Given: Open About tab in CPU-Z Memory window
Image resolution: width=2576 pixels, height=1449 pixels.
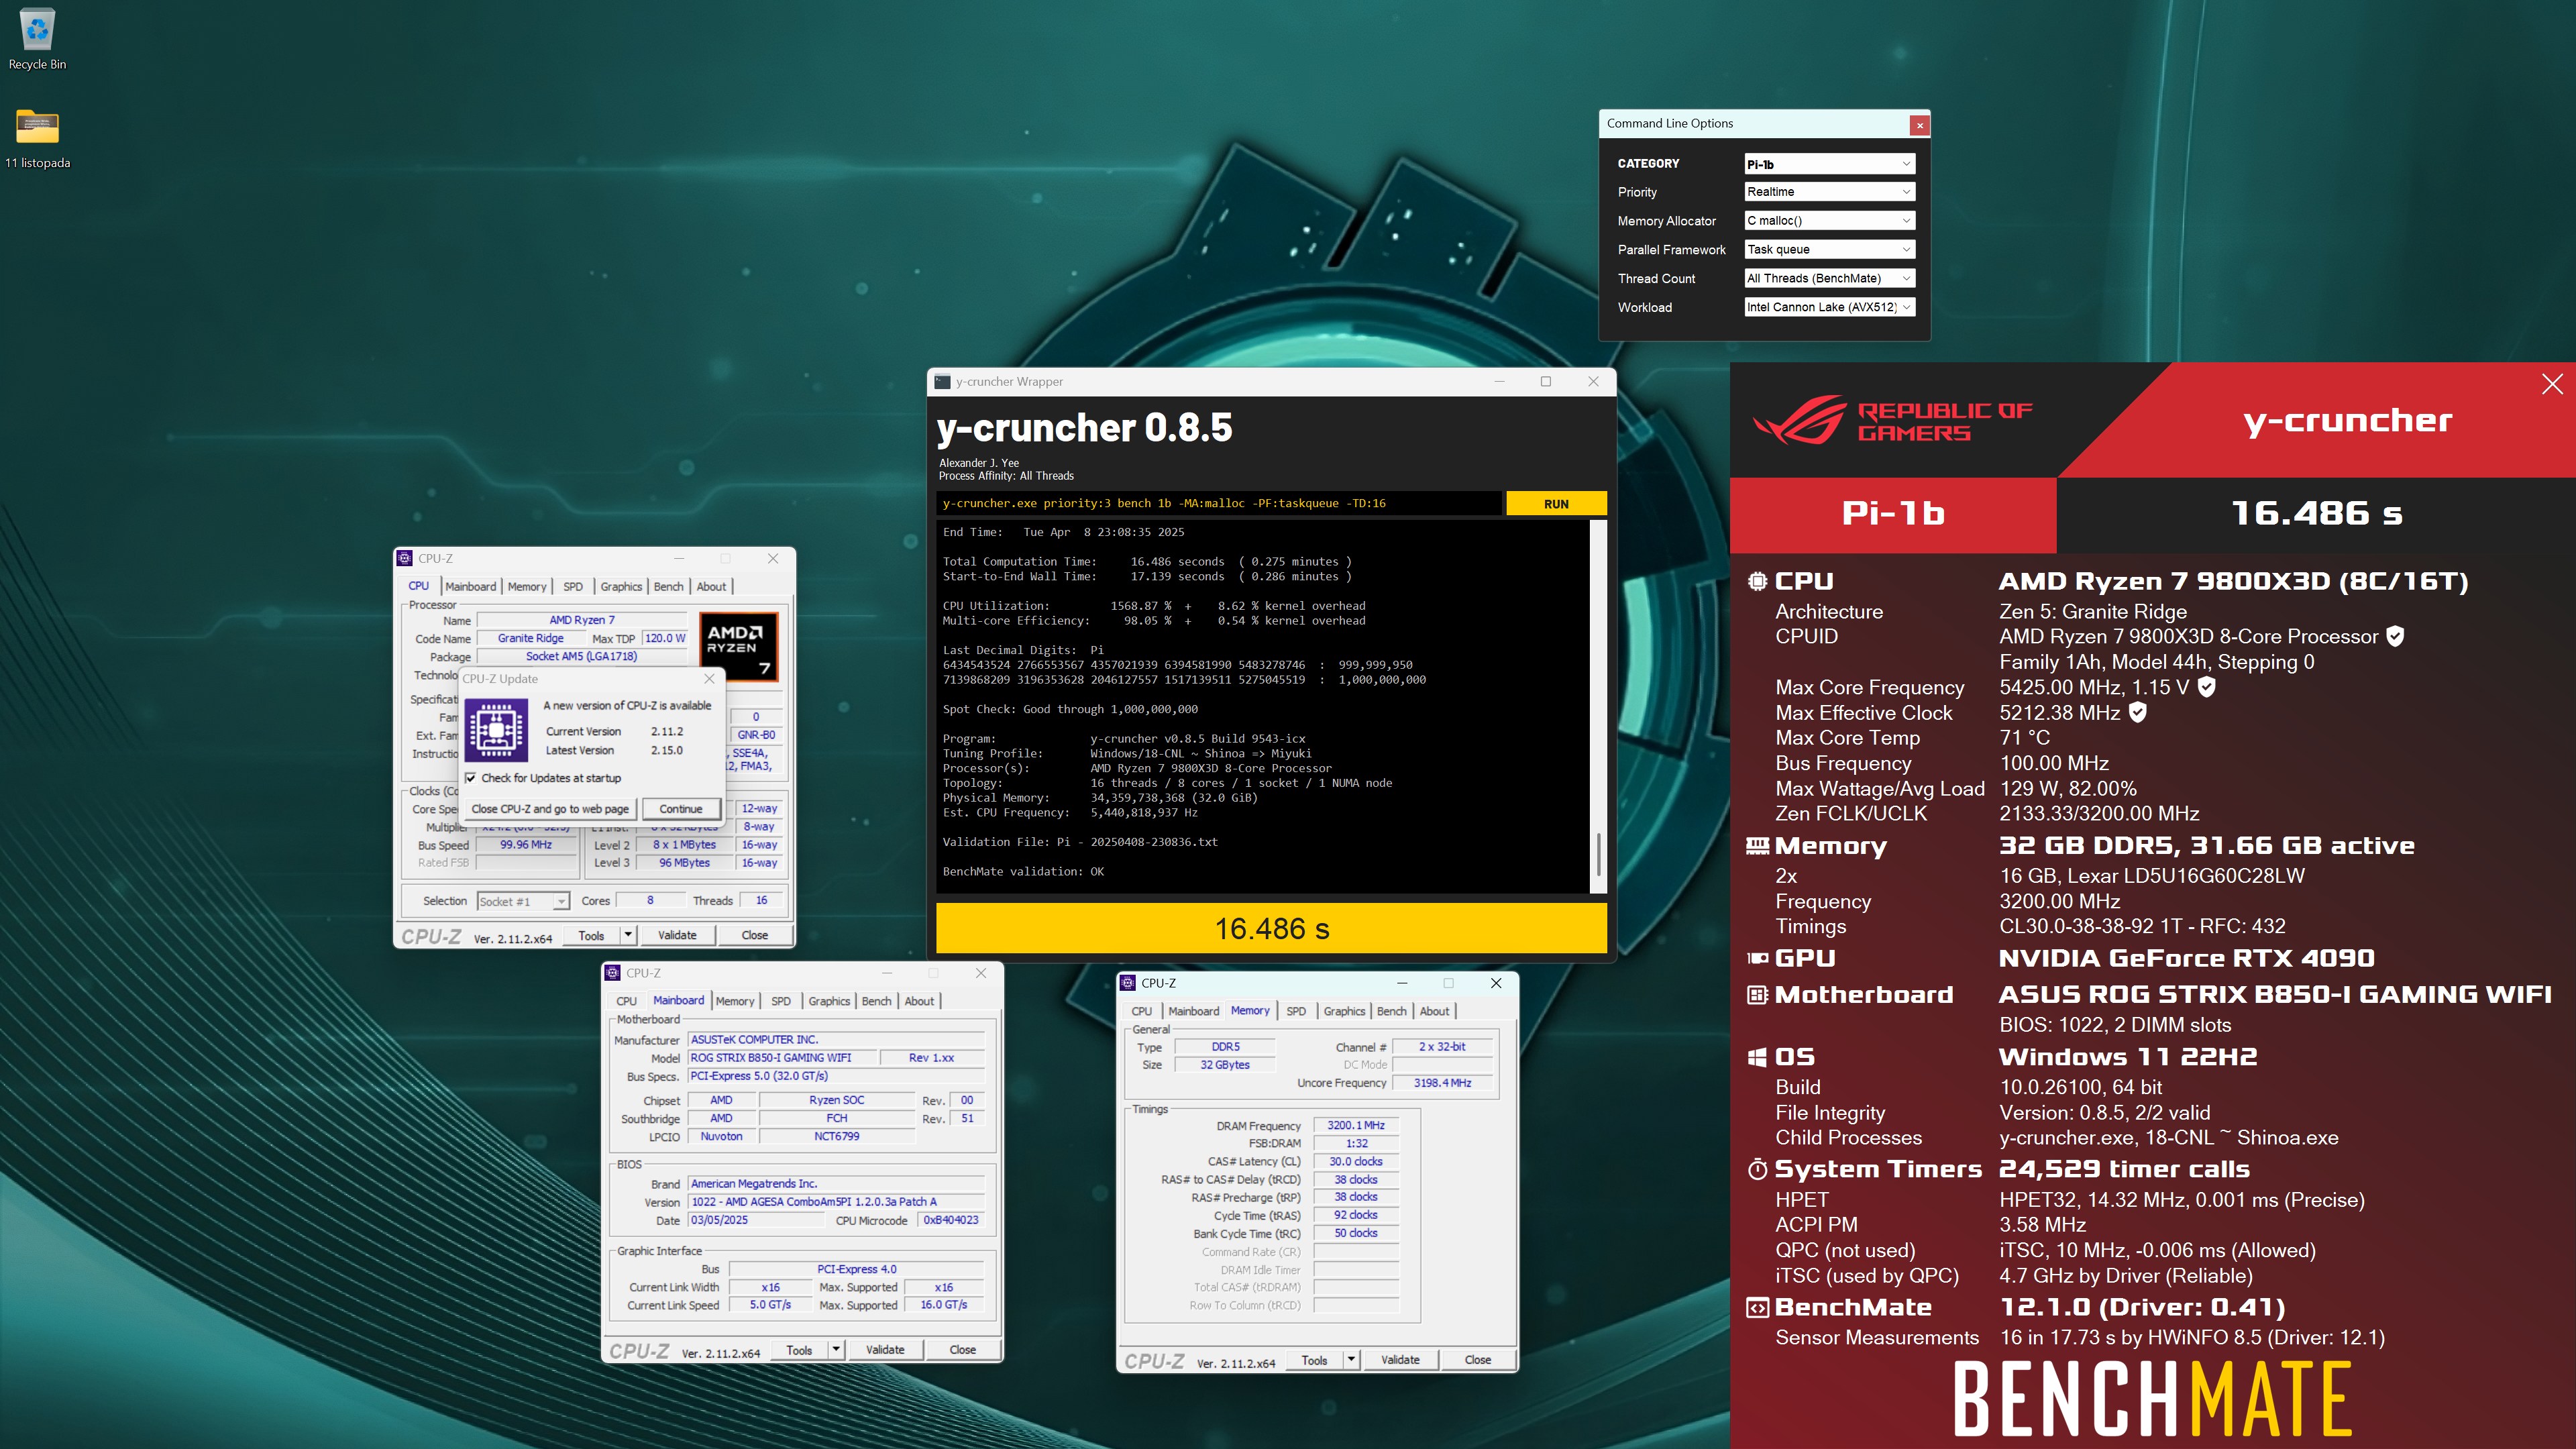Looking at the screenshot, I should [1434, 1011].
